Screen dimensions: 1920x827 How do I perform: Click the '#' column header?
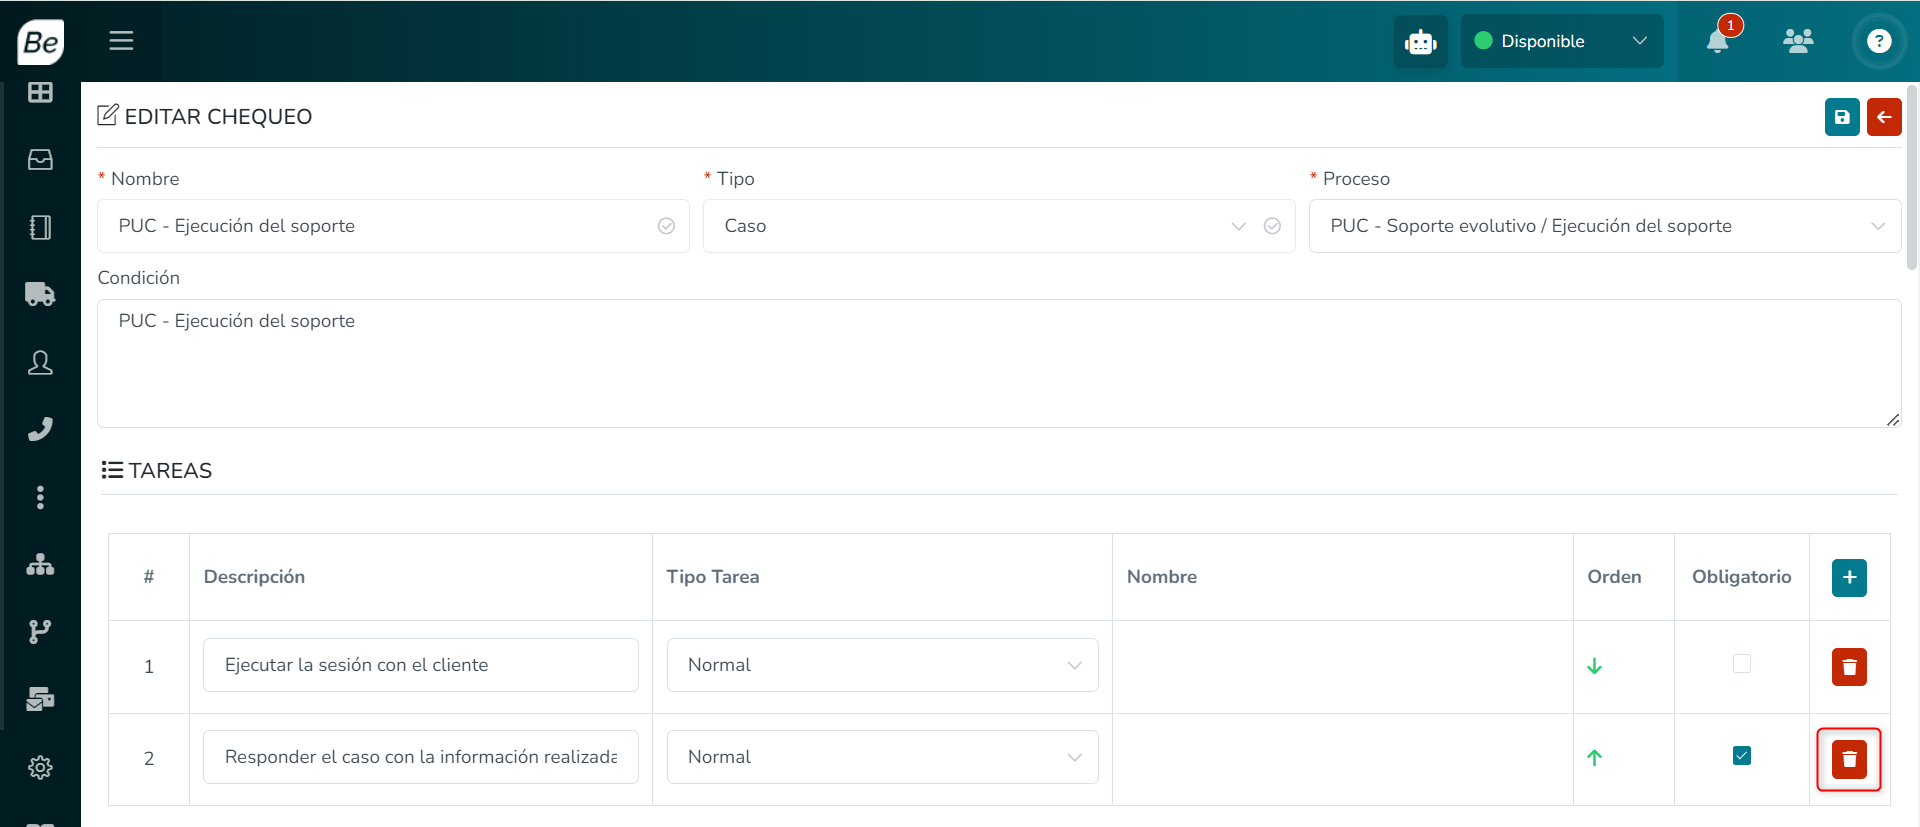149,577
